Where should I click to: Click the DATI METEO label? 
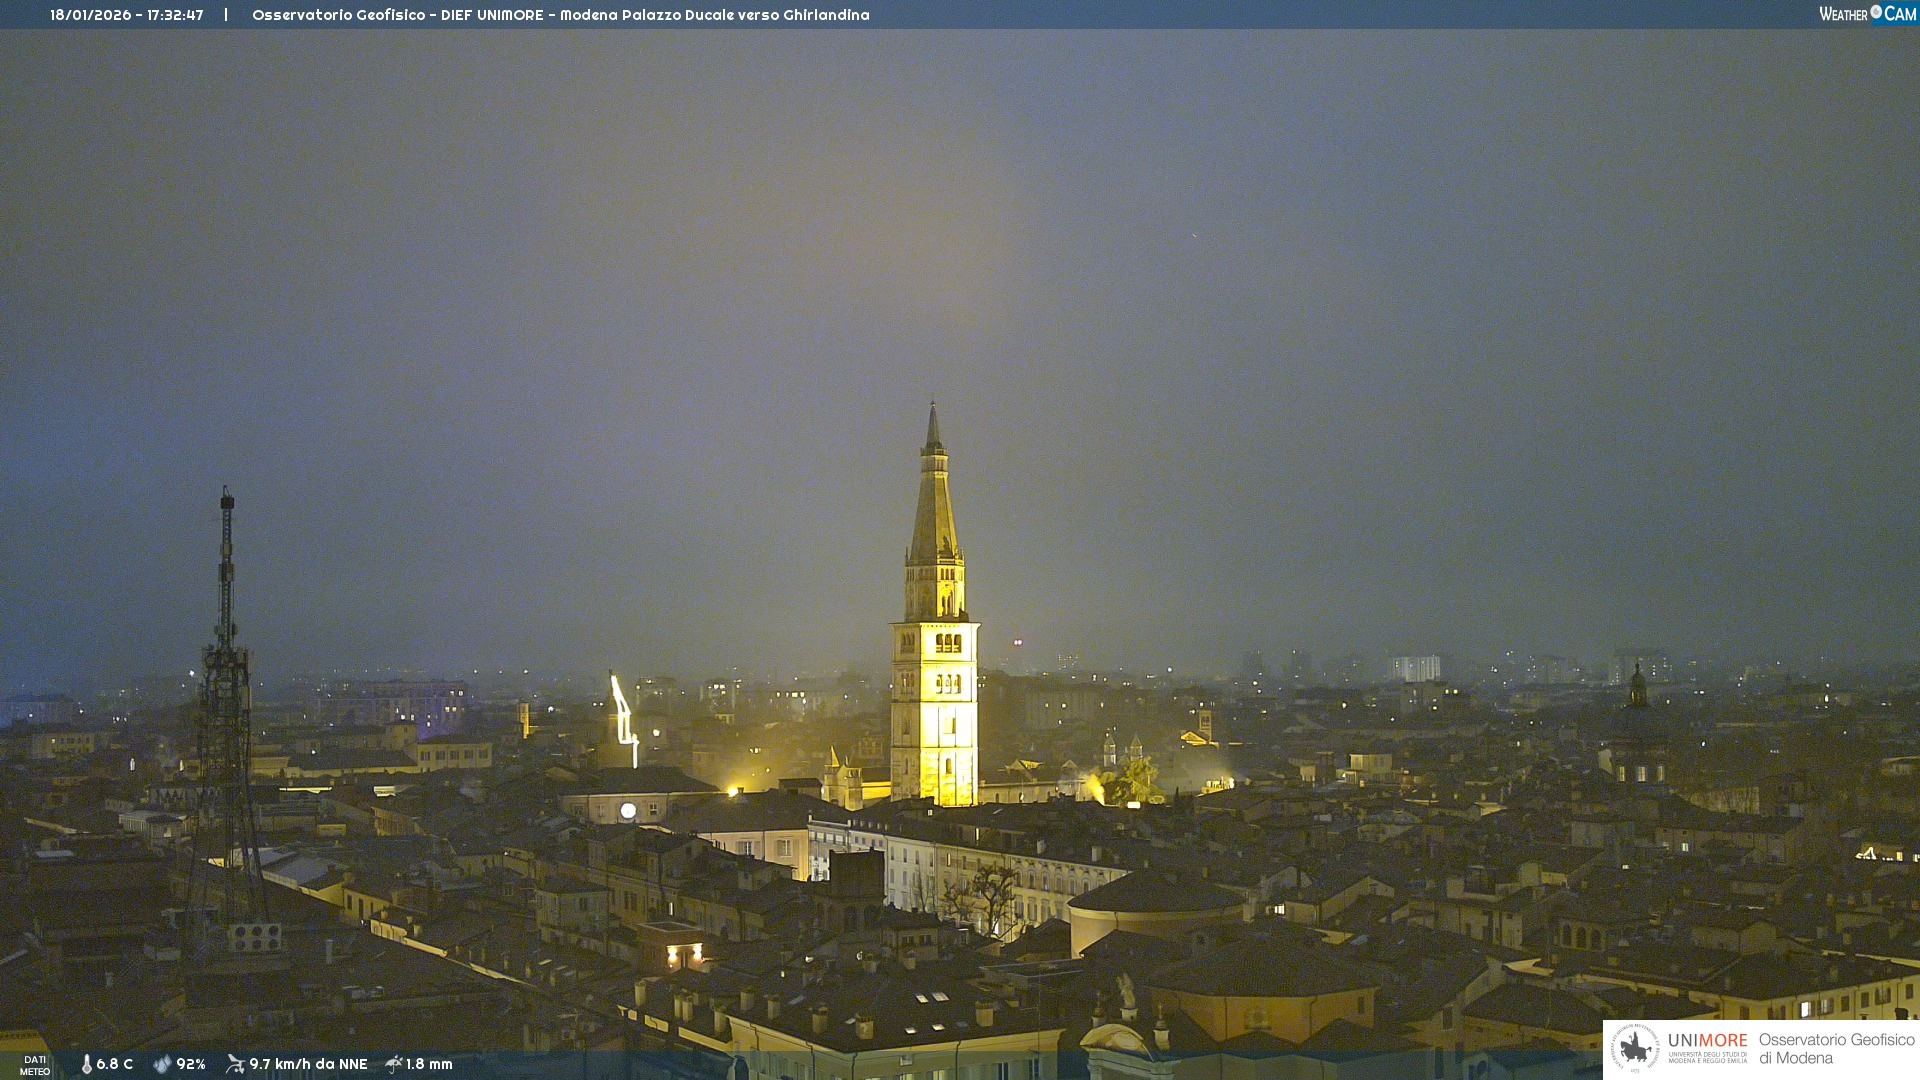point(35,1065)
